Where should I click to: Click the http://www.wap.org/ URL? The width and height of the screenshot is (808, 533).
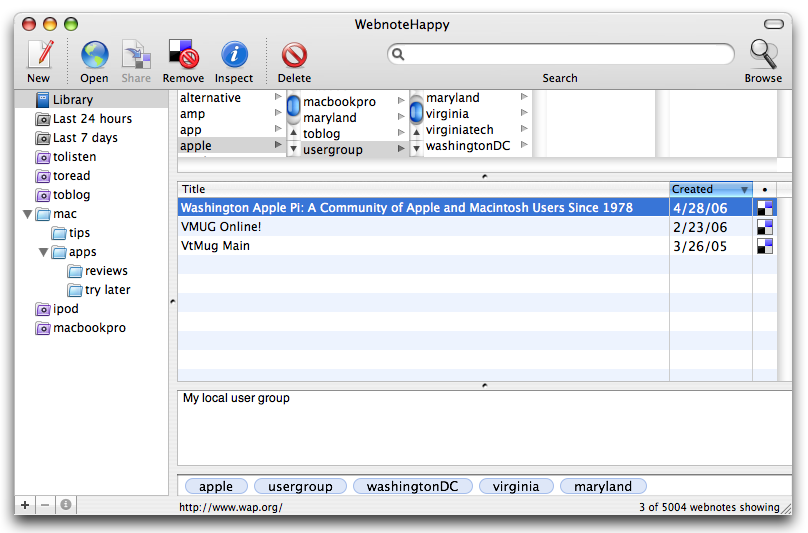tap(231, 507)
